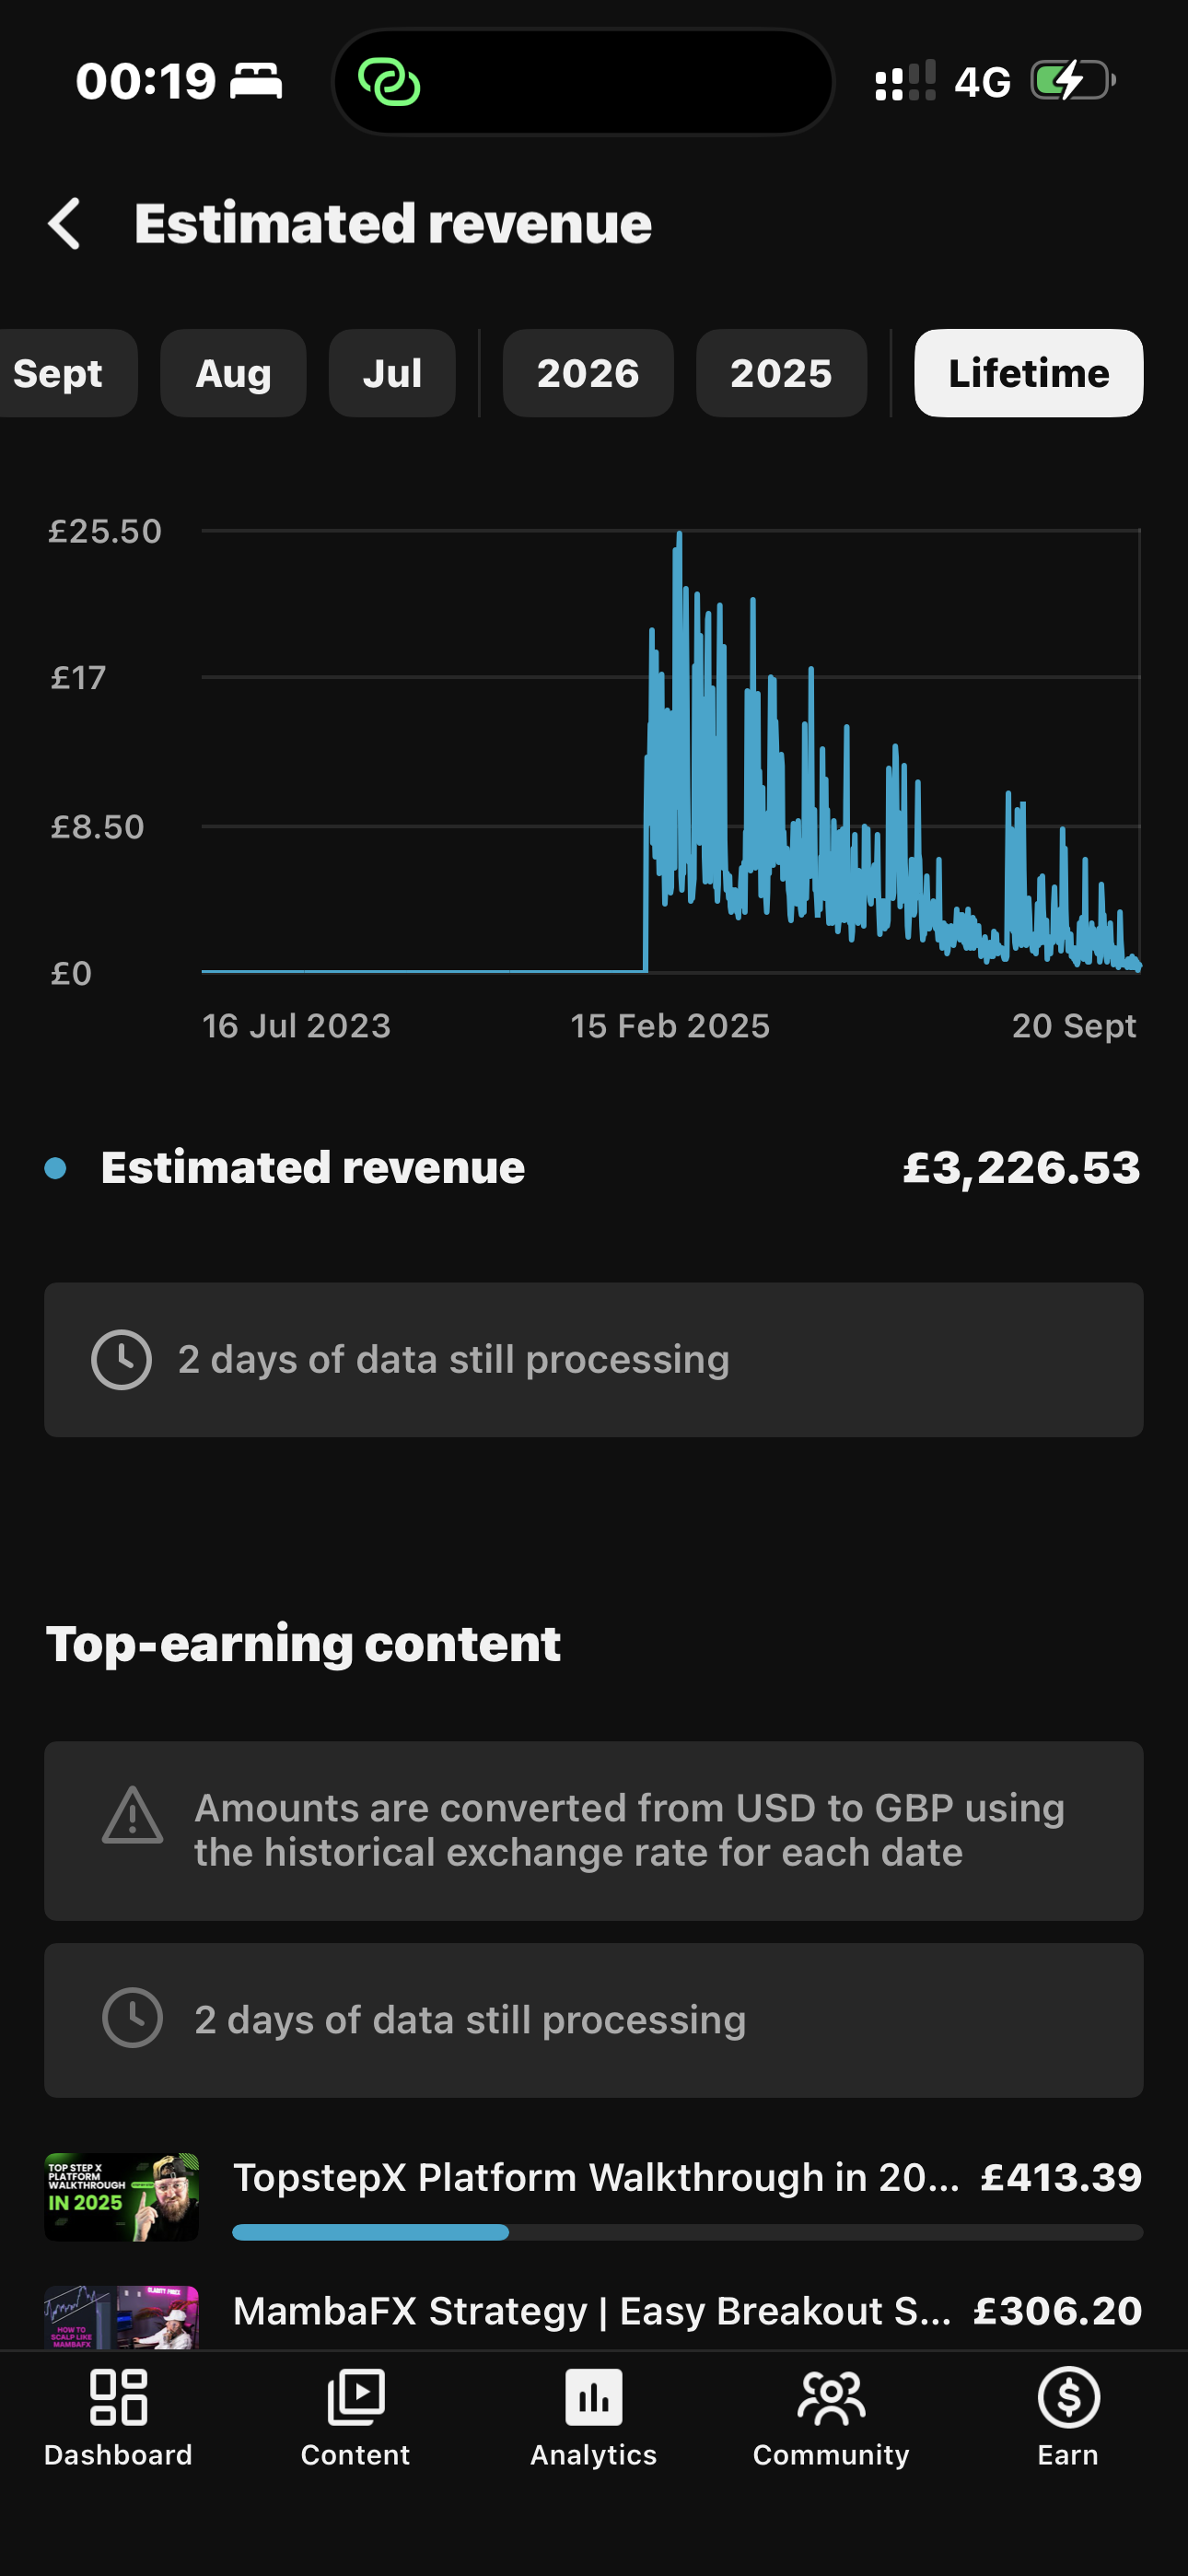Open the Dashboard tab icon

pyautogui.click(x=118, y=2397)
